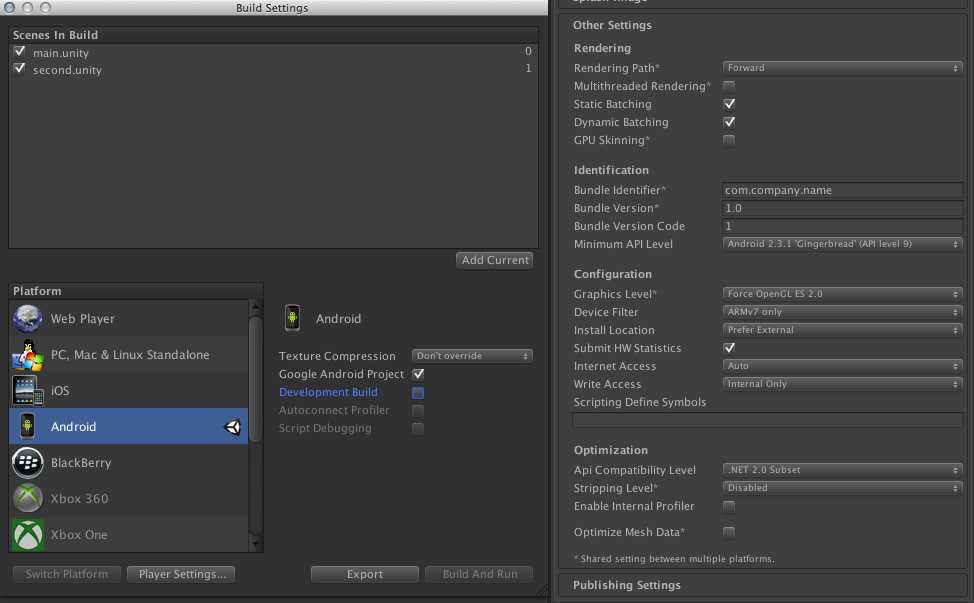Open the Install Location dropdown
The height and width of the screenshot is (603, 974).
(842, 330)
